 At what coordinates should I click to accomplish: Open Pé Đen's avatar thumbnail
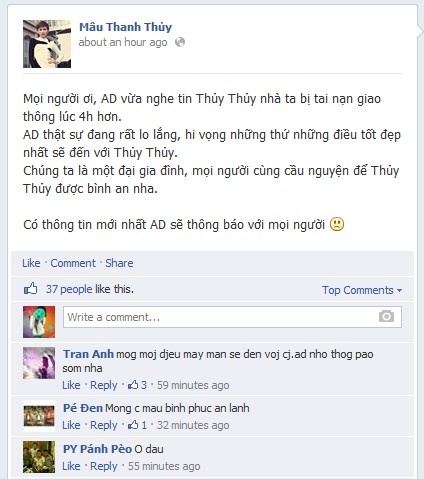39,416
